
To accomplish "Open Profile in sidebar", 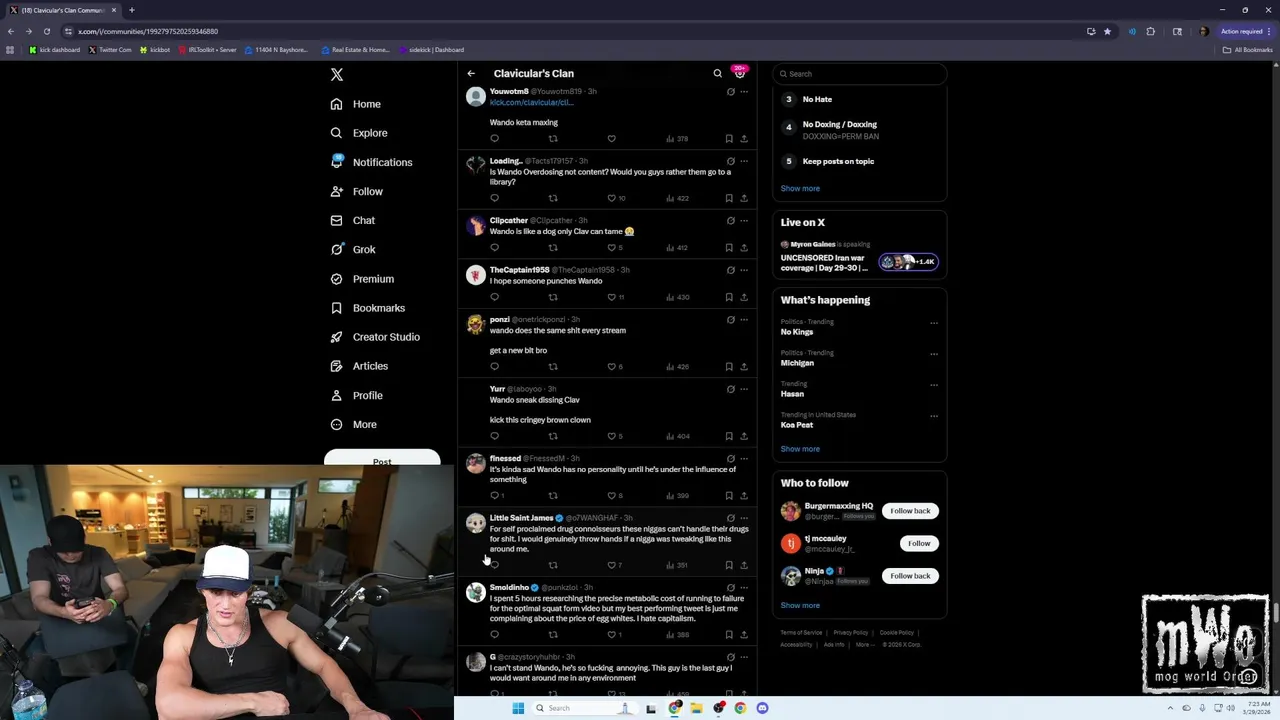I will point(357,396).
